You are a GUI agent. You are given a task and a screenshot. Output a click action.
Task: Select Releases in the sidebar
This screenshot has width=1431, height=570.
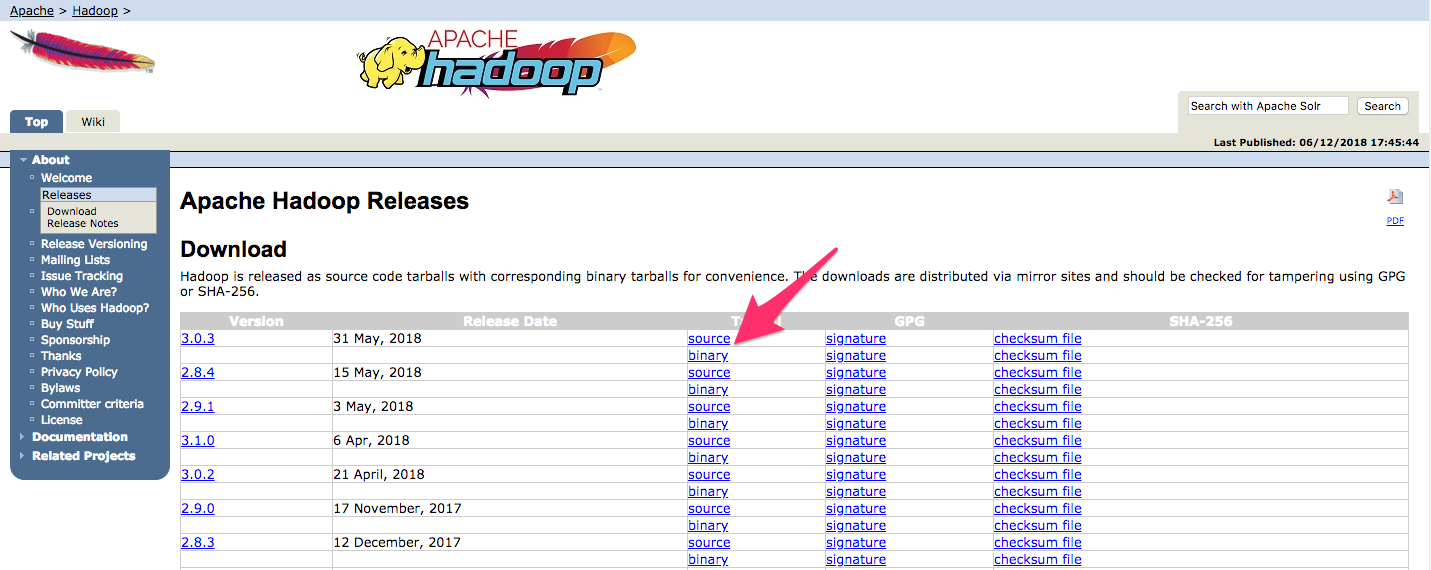[x=67, y=195]
